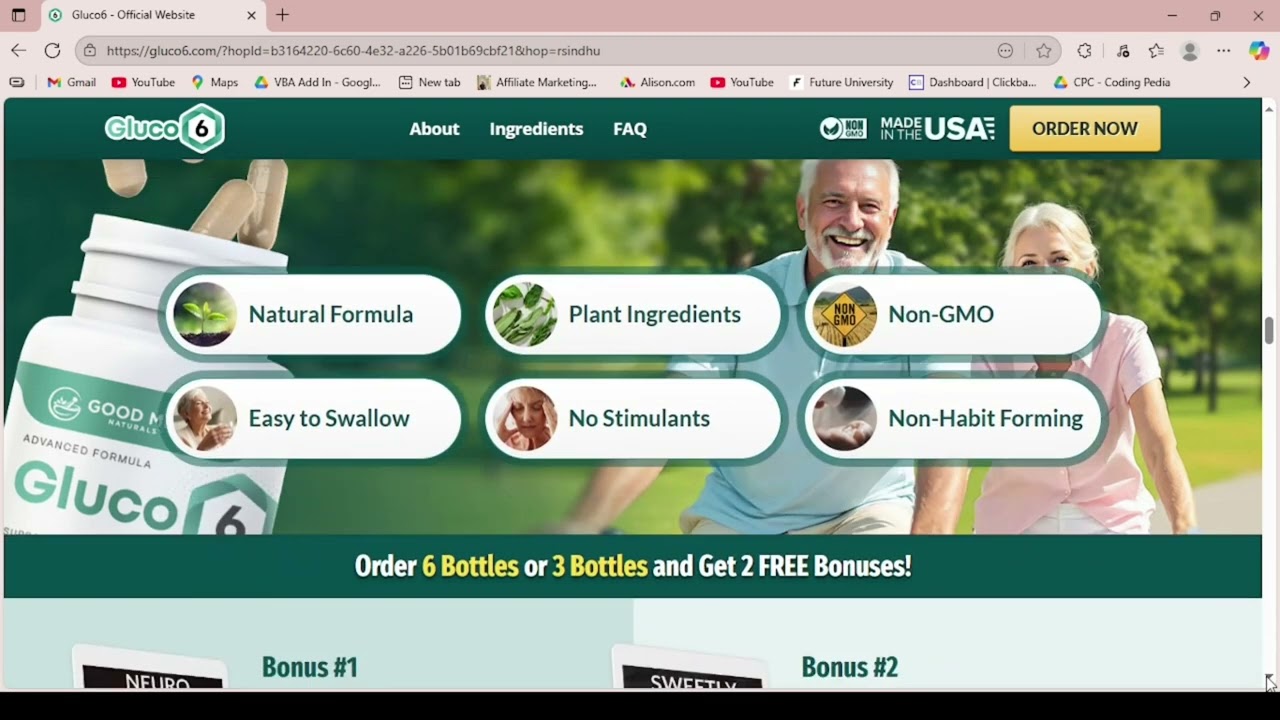Click the Natural Formula sprout icon

click(x=205, y=314)
